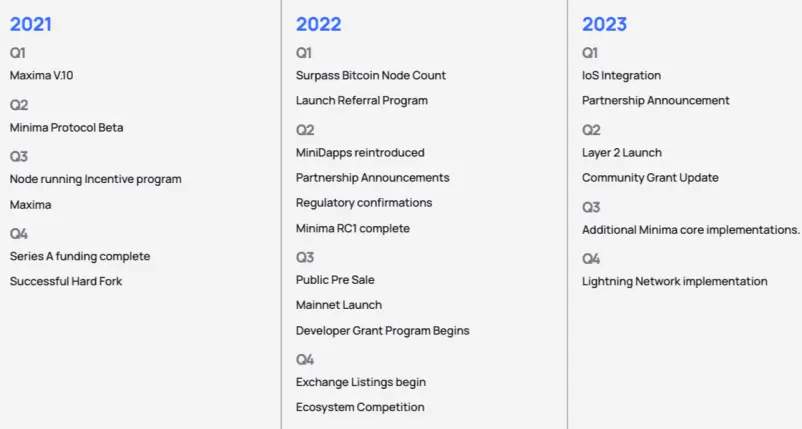802x429 pixels.
Task: Select Launch Referral Program item
Action: tap(362, 101)
